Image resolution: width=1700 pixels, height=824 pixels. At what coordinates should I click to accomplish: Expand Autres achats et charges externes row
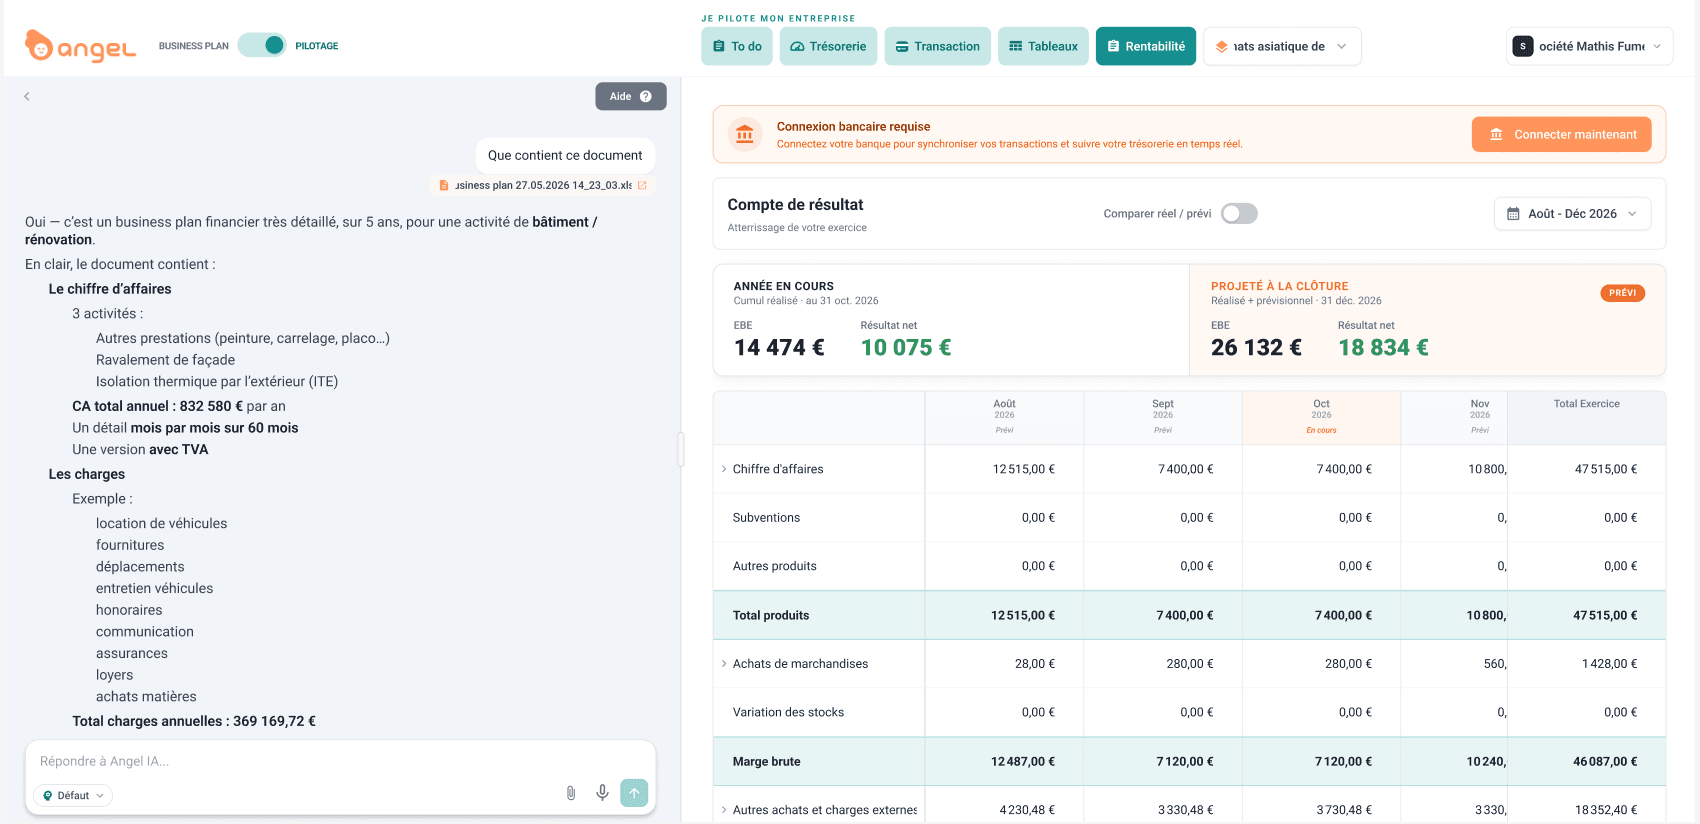point(724,810)
